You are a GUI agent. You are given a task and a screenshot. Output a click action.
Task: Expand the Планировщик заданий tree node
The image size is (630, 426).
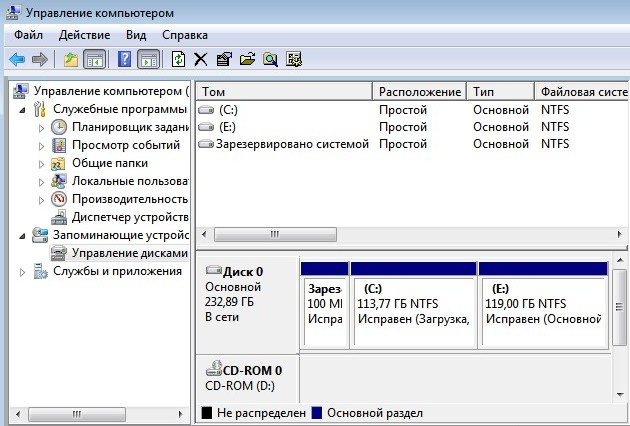(x=41, y=127)
